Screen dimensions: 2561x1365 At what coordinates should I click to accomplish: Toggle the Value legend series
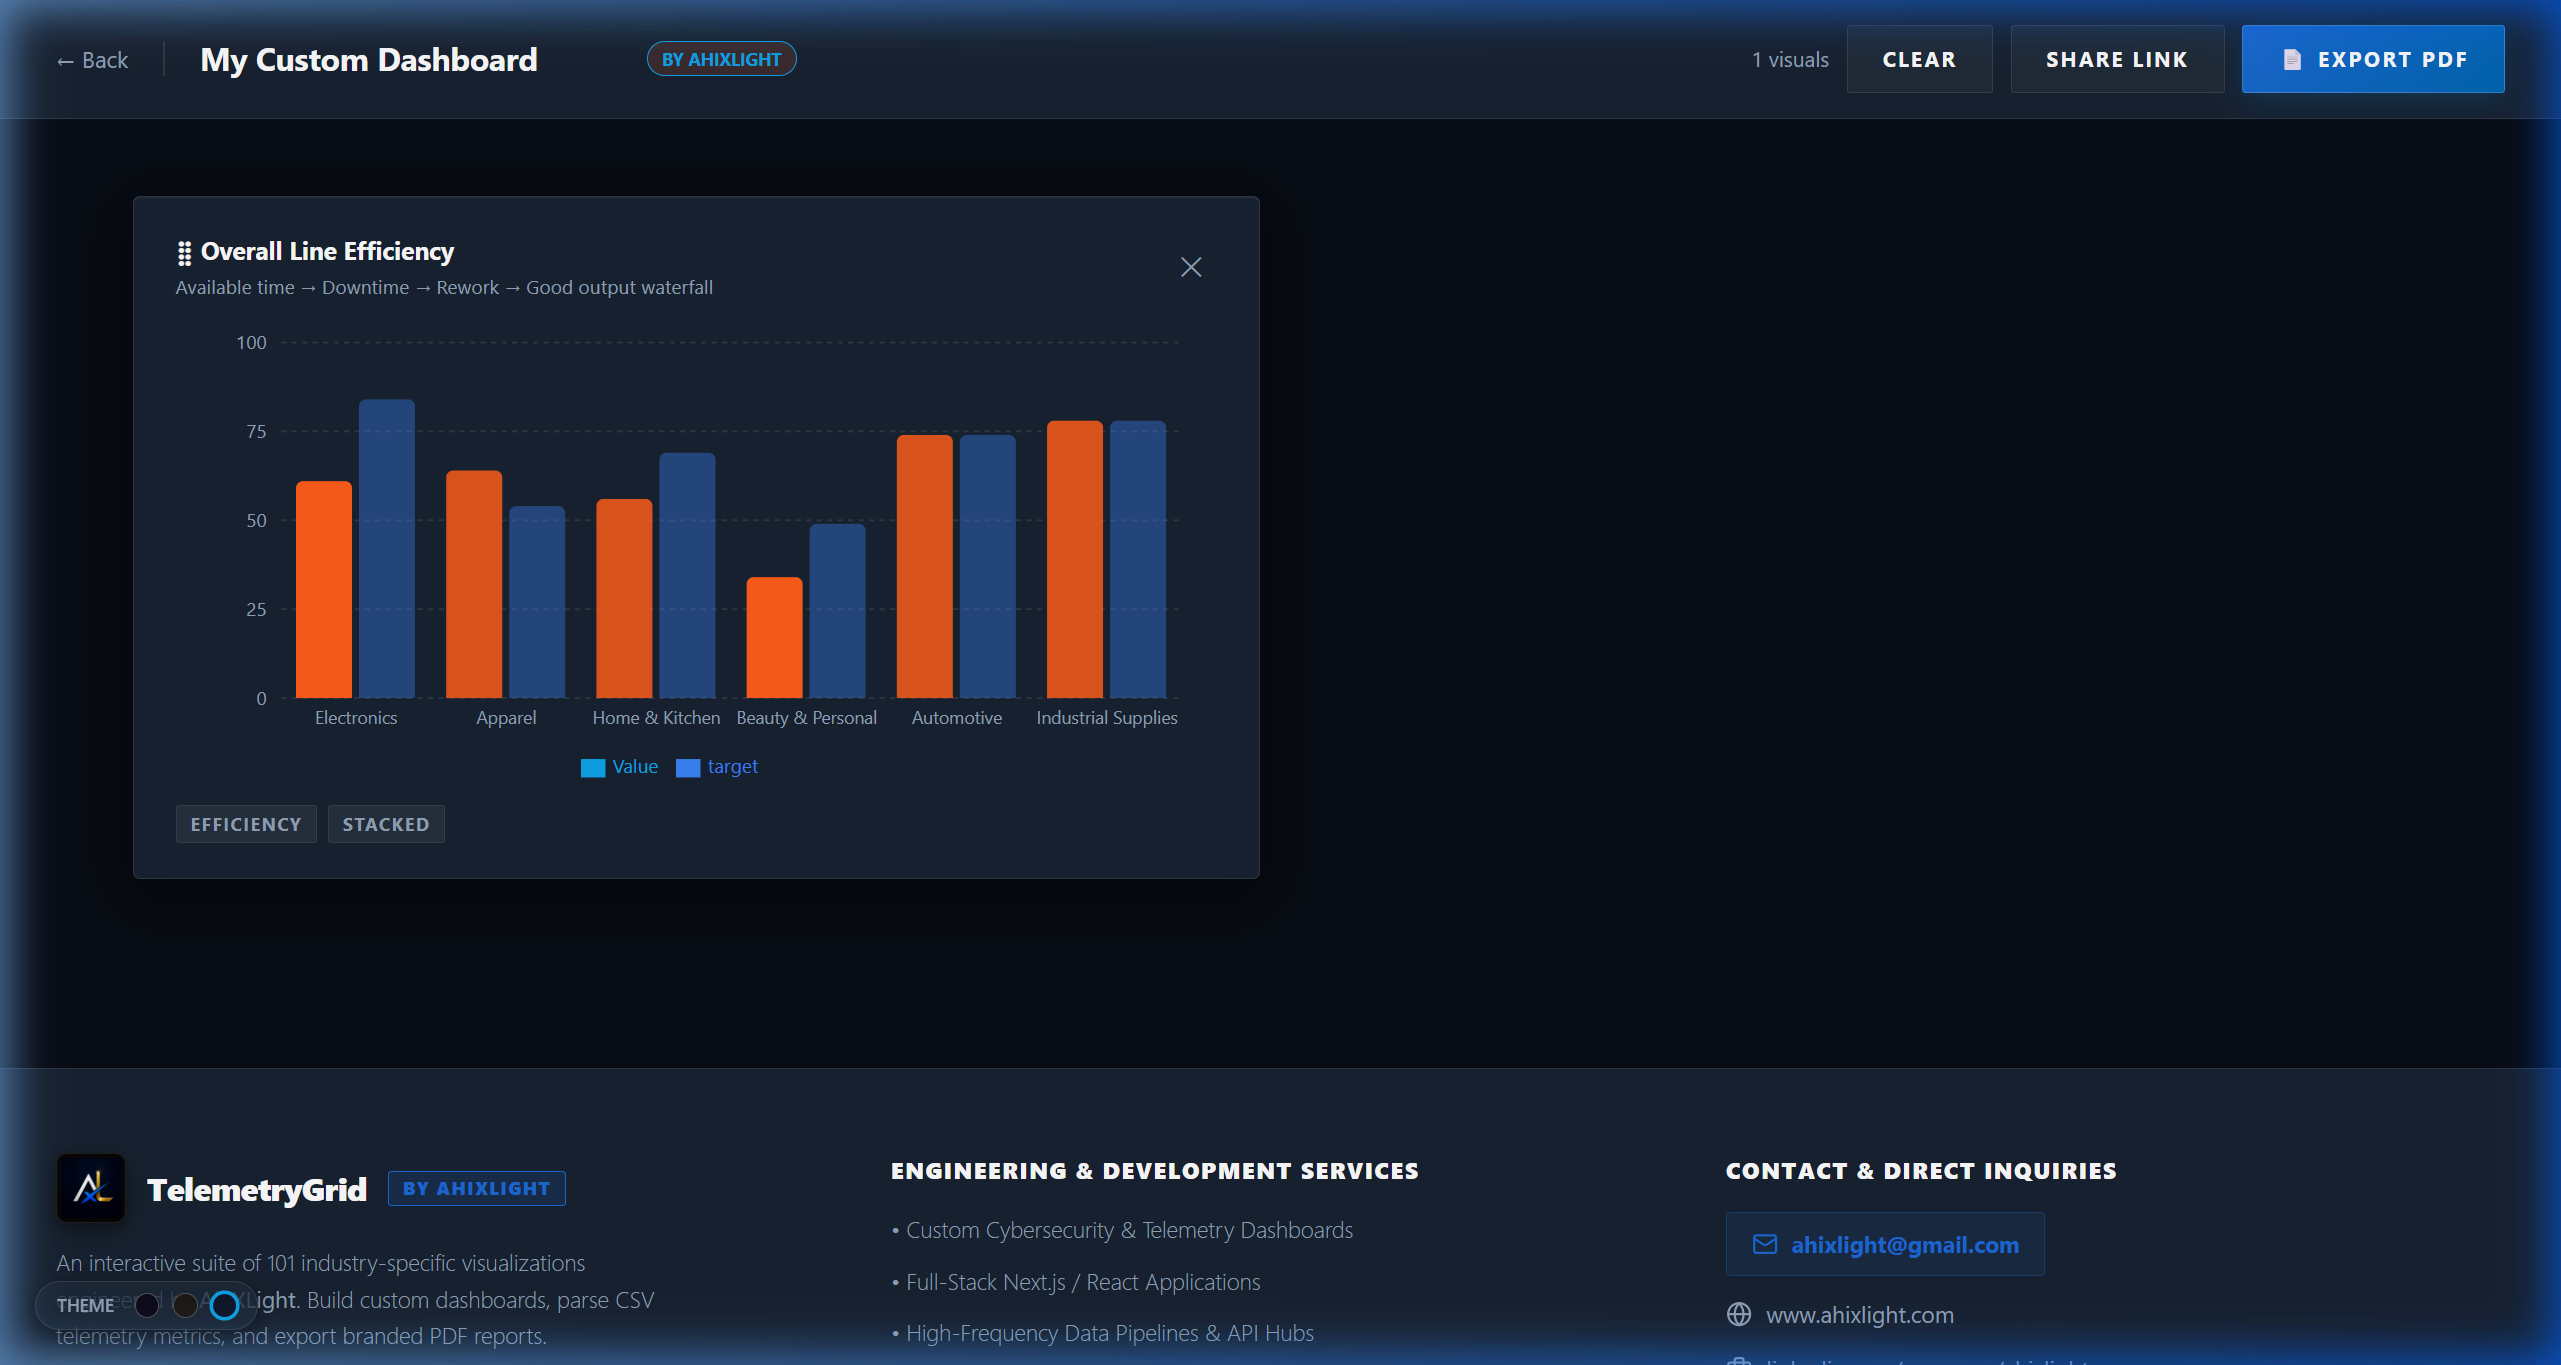click(619, 767)
